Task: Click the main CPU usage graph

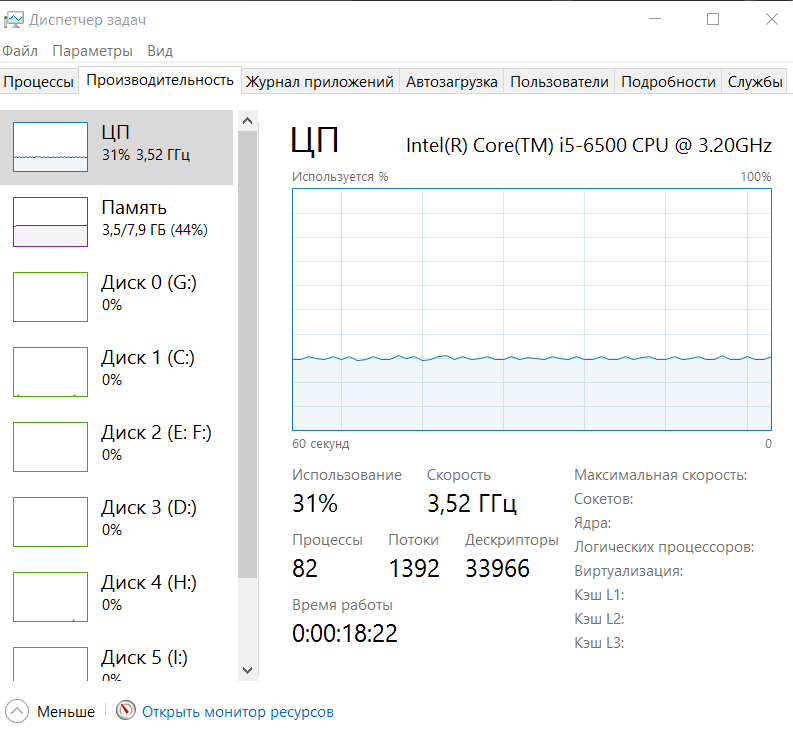Action: click(x=532, y=309)
